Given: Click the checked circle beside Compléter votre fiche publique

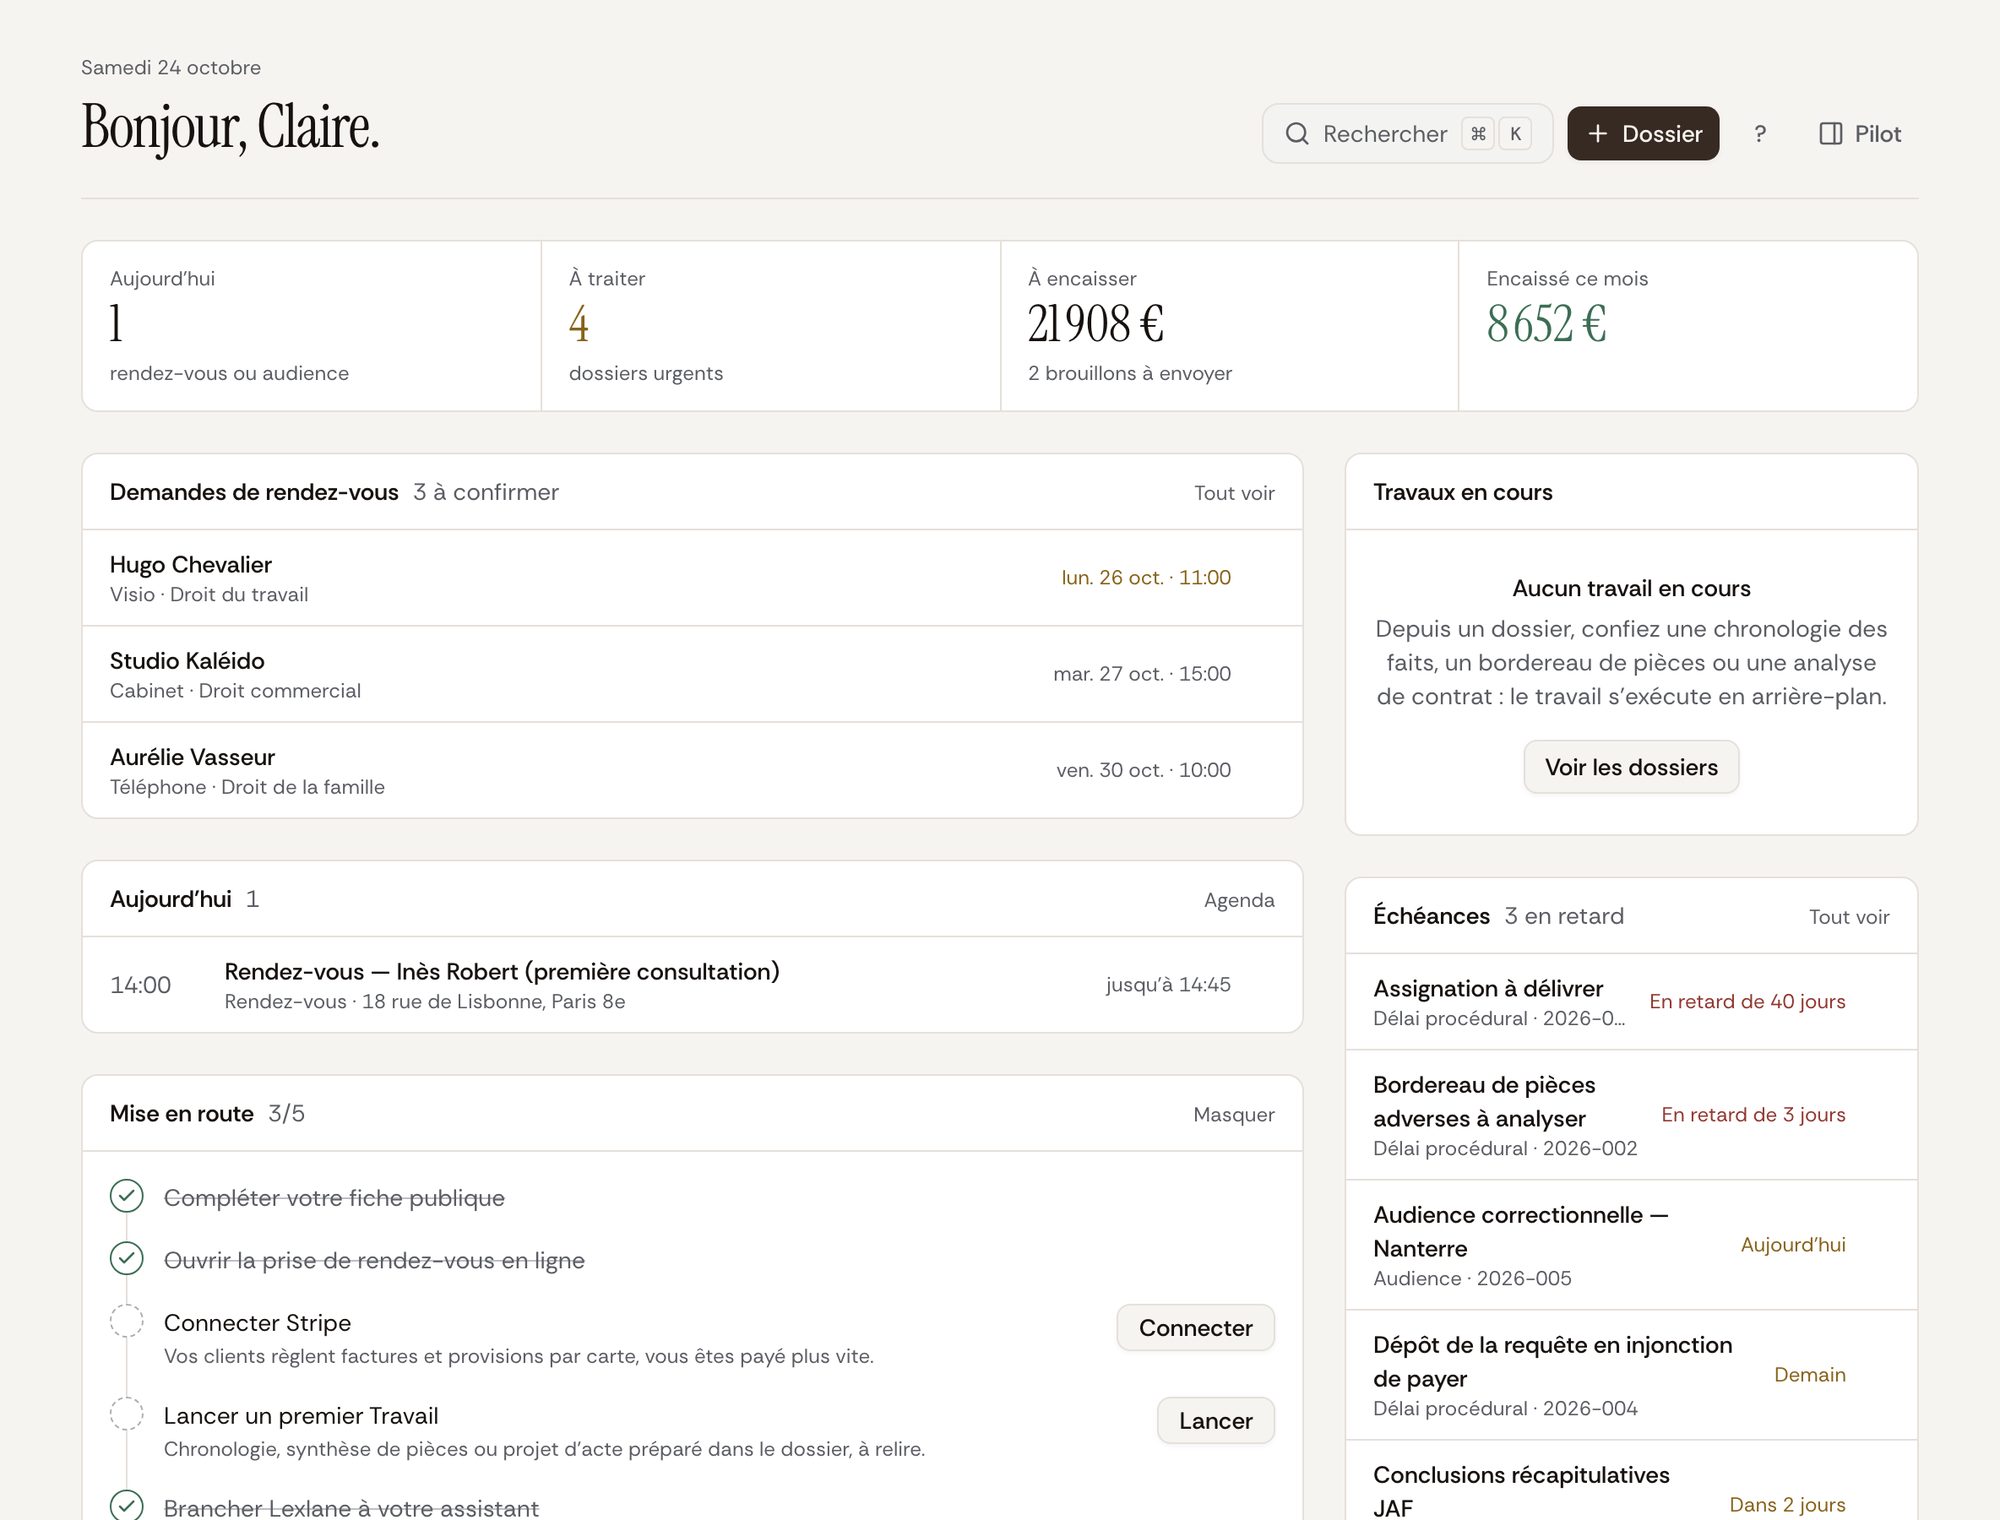Looking at the screenshot, I should coord(127,1196).
